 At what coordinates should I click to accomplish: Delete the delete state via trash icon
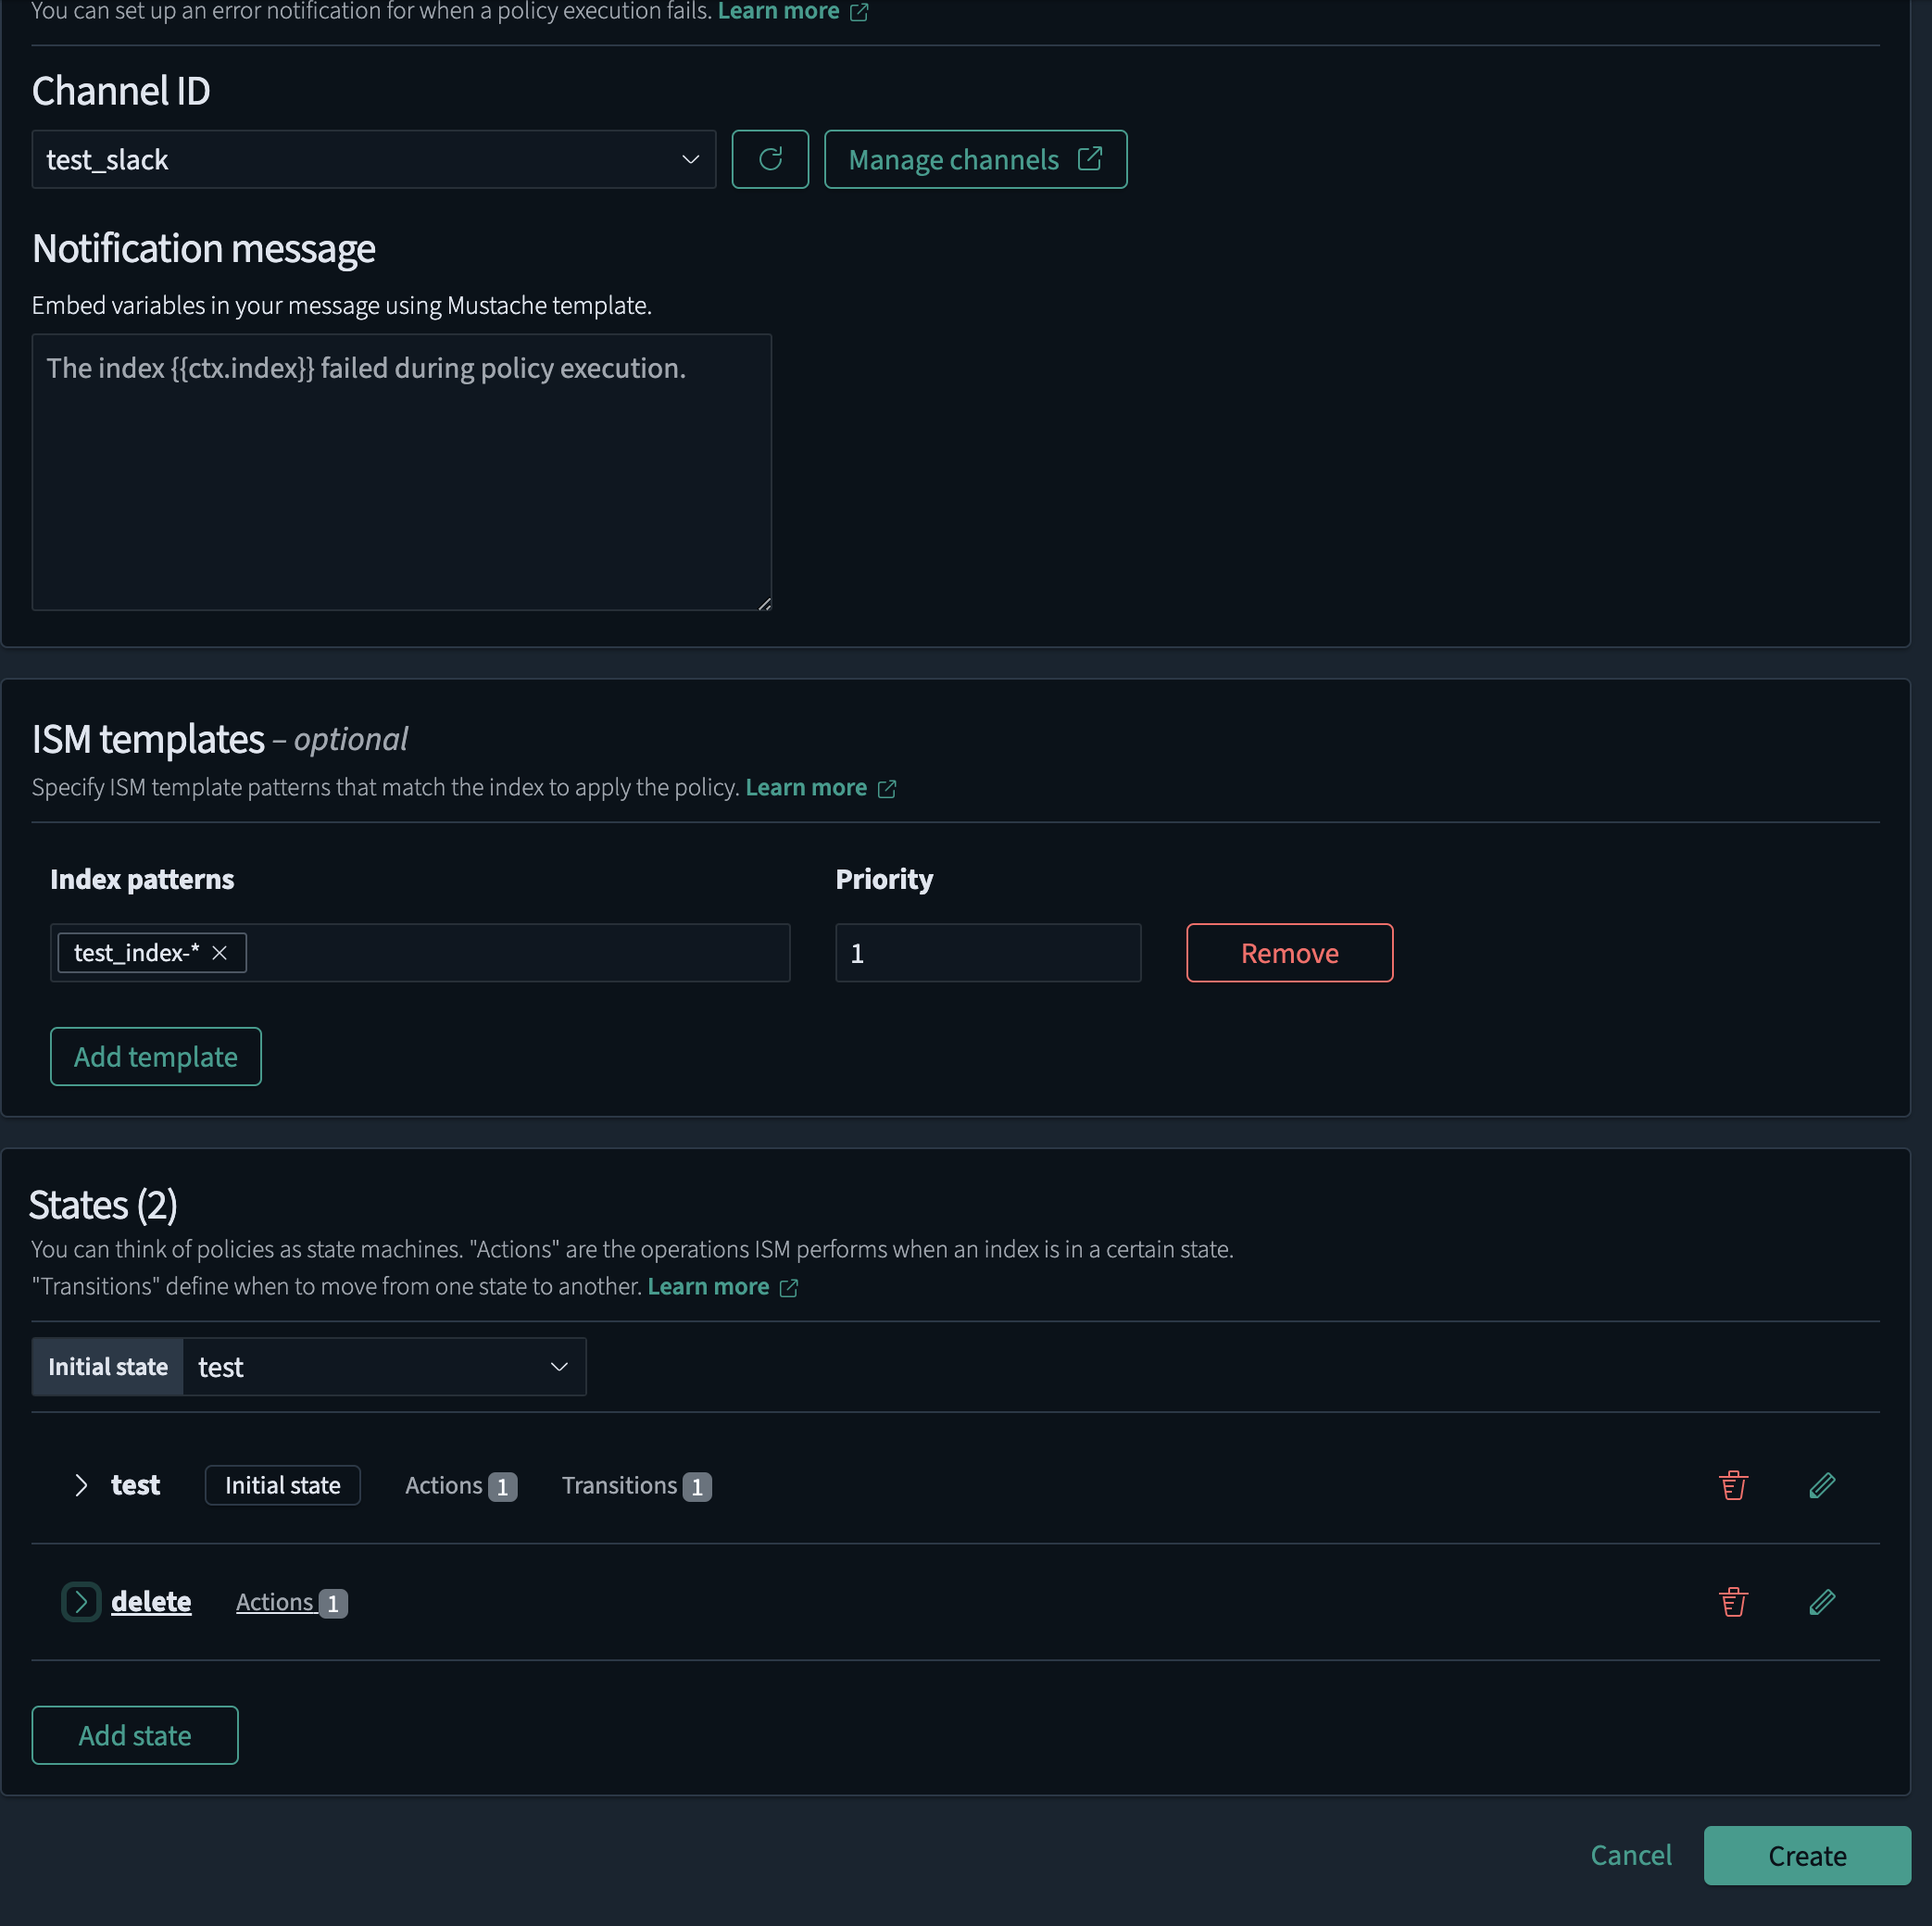click(x=1733, y=1602)
